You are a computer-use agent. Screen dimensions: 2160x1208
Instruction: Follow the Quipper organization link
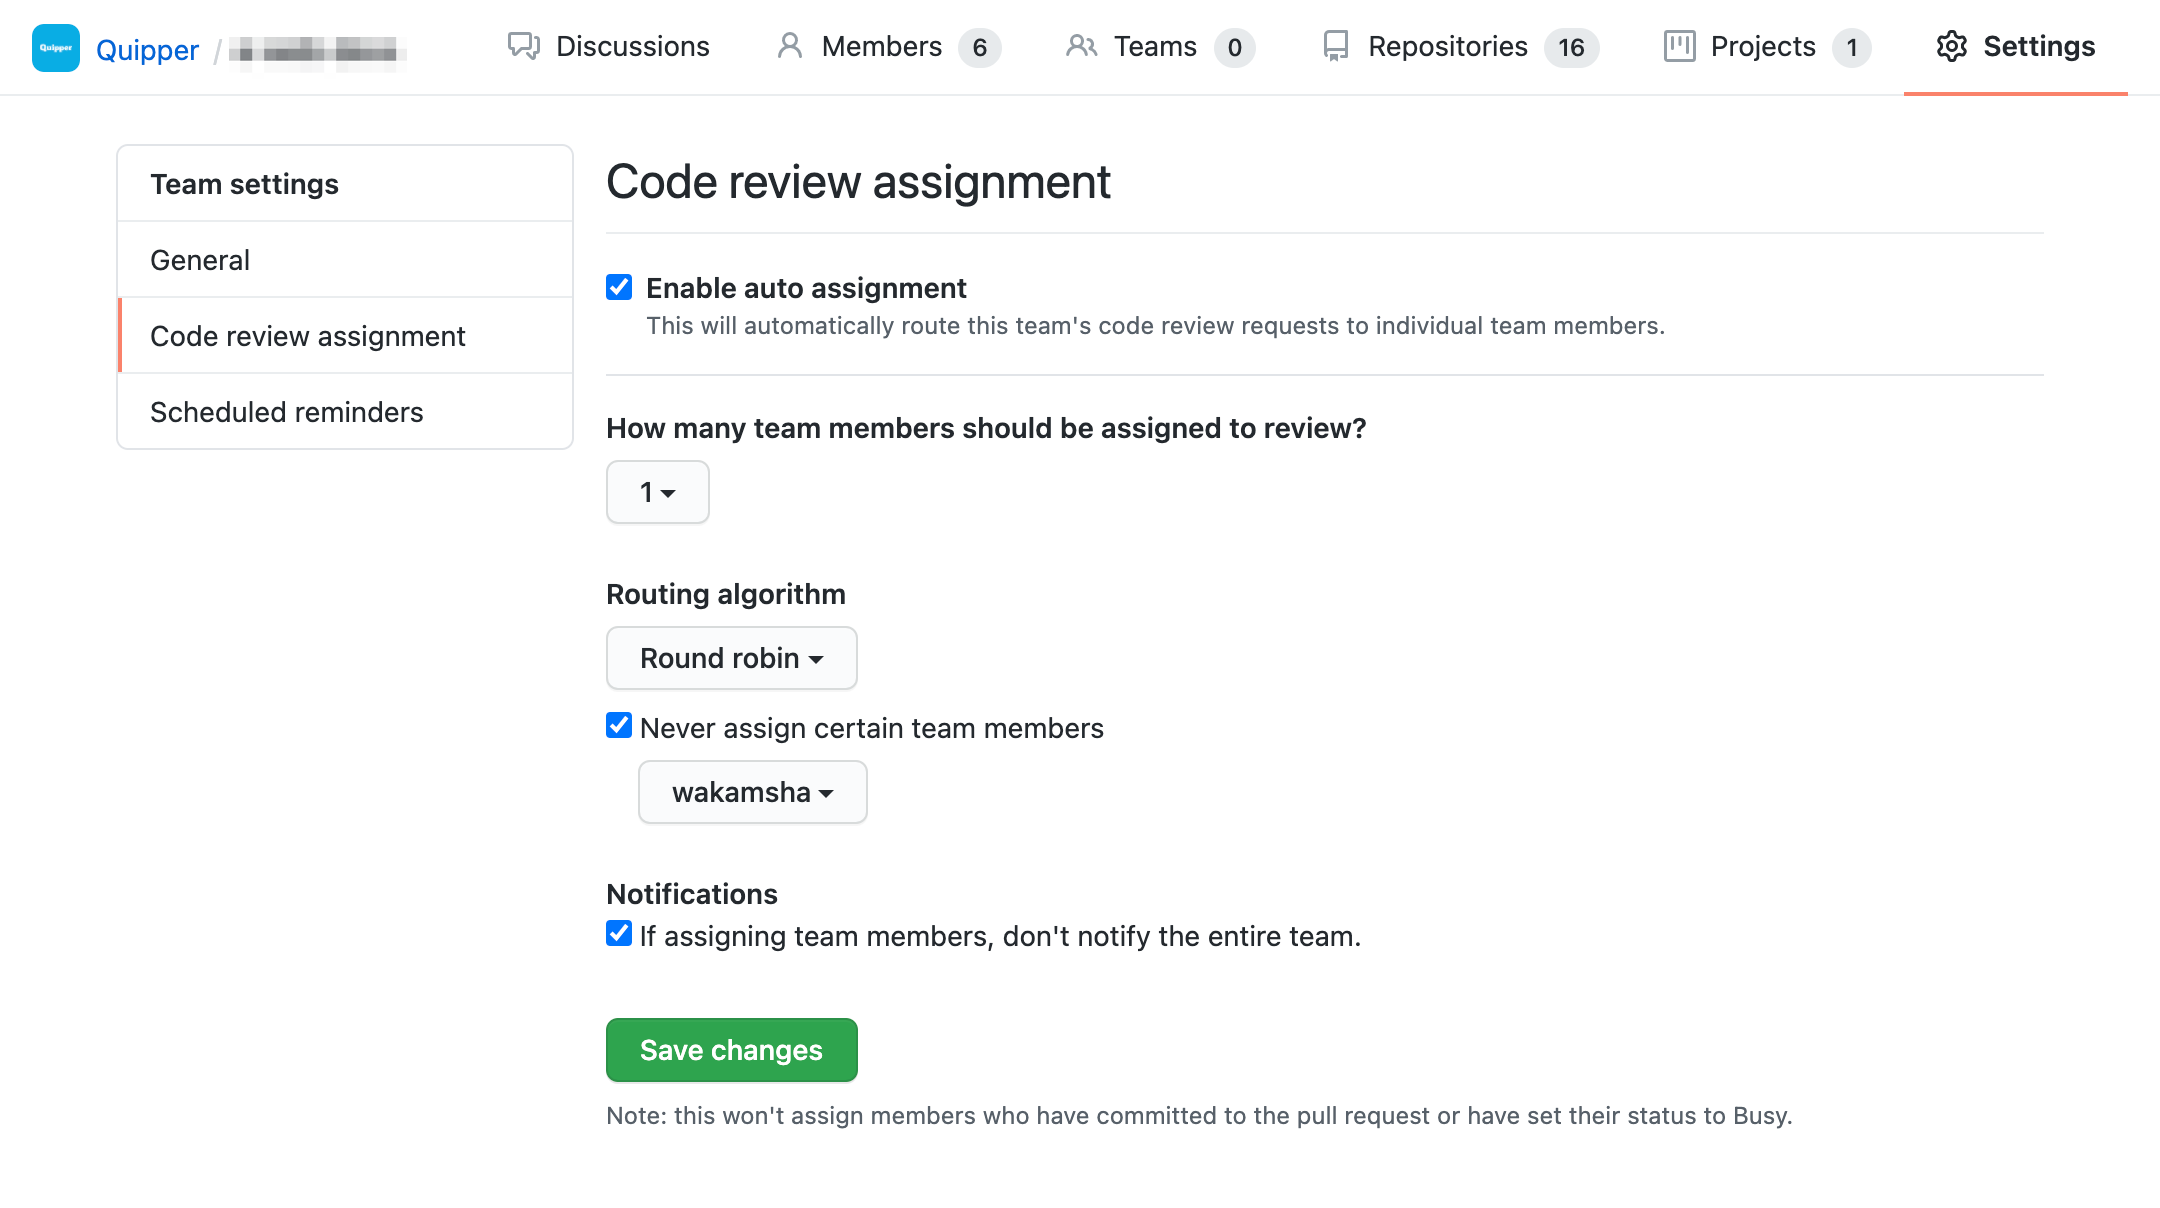click(147, 49)
